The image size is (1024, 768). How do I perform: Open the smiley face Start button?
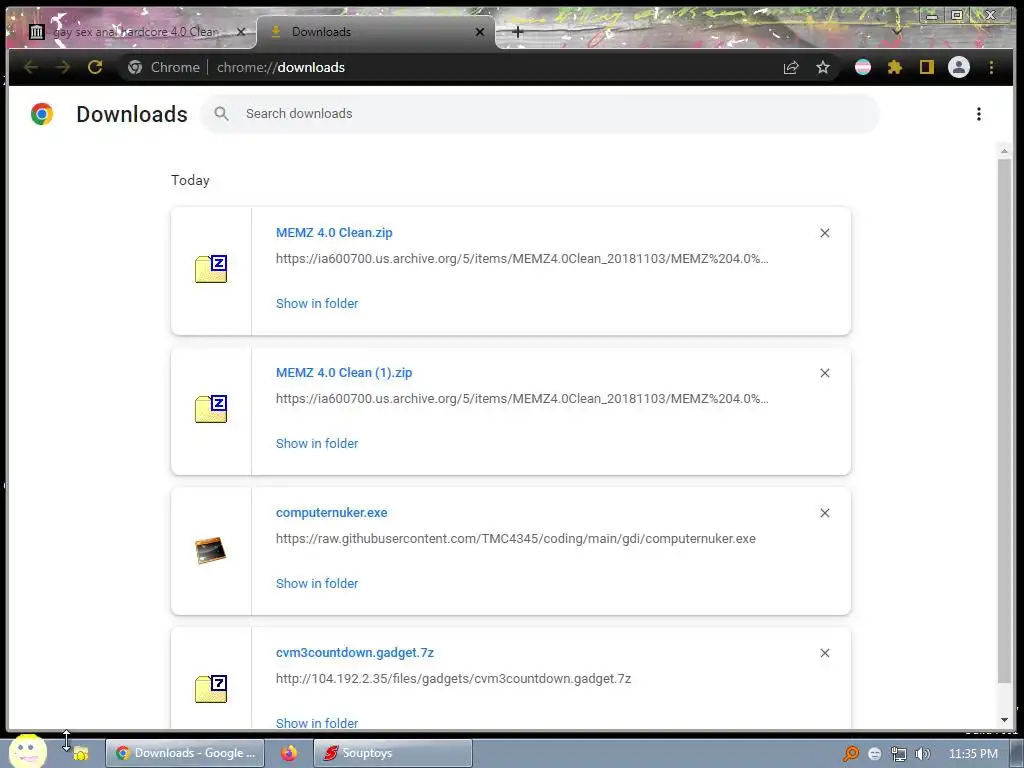(x=27, y=751)
